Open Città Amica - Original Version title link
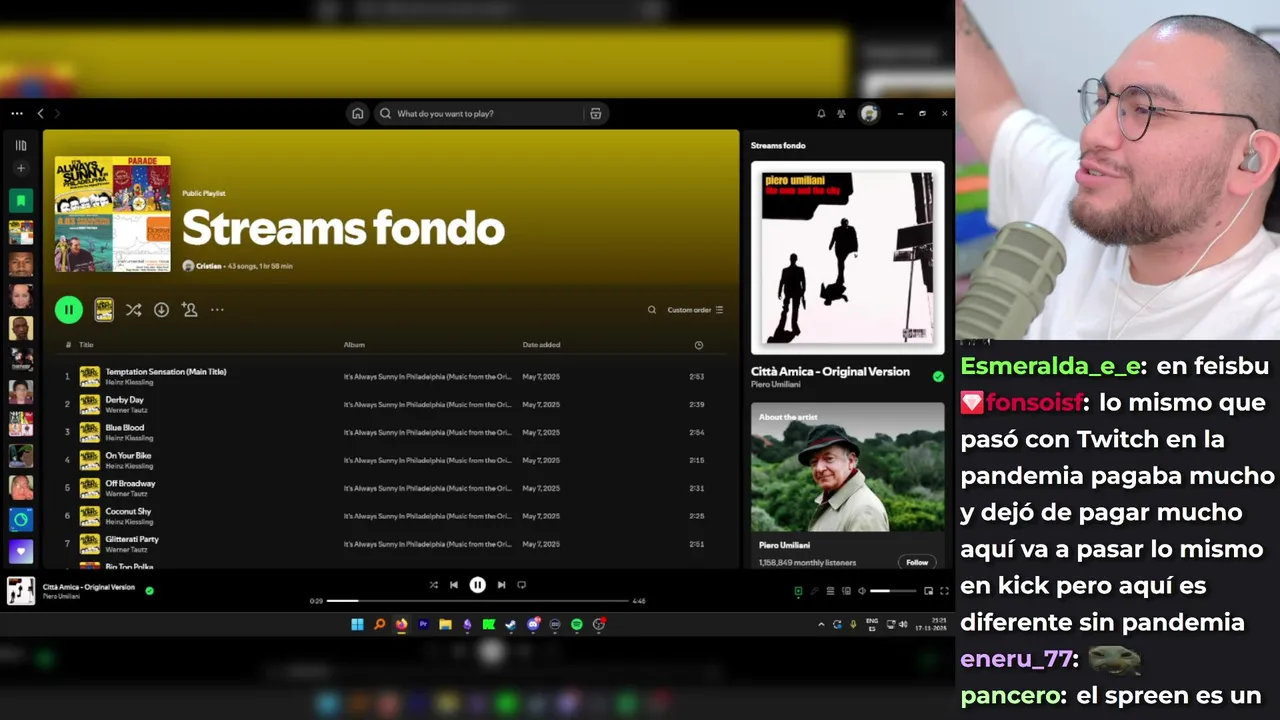Image resolution: width=1280 pixels, height=720 pixels. point(830,371)
